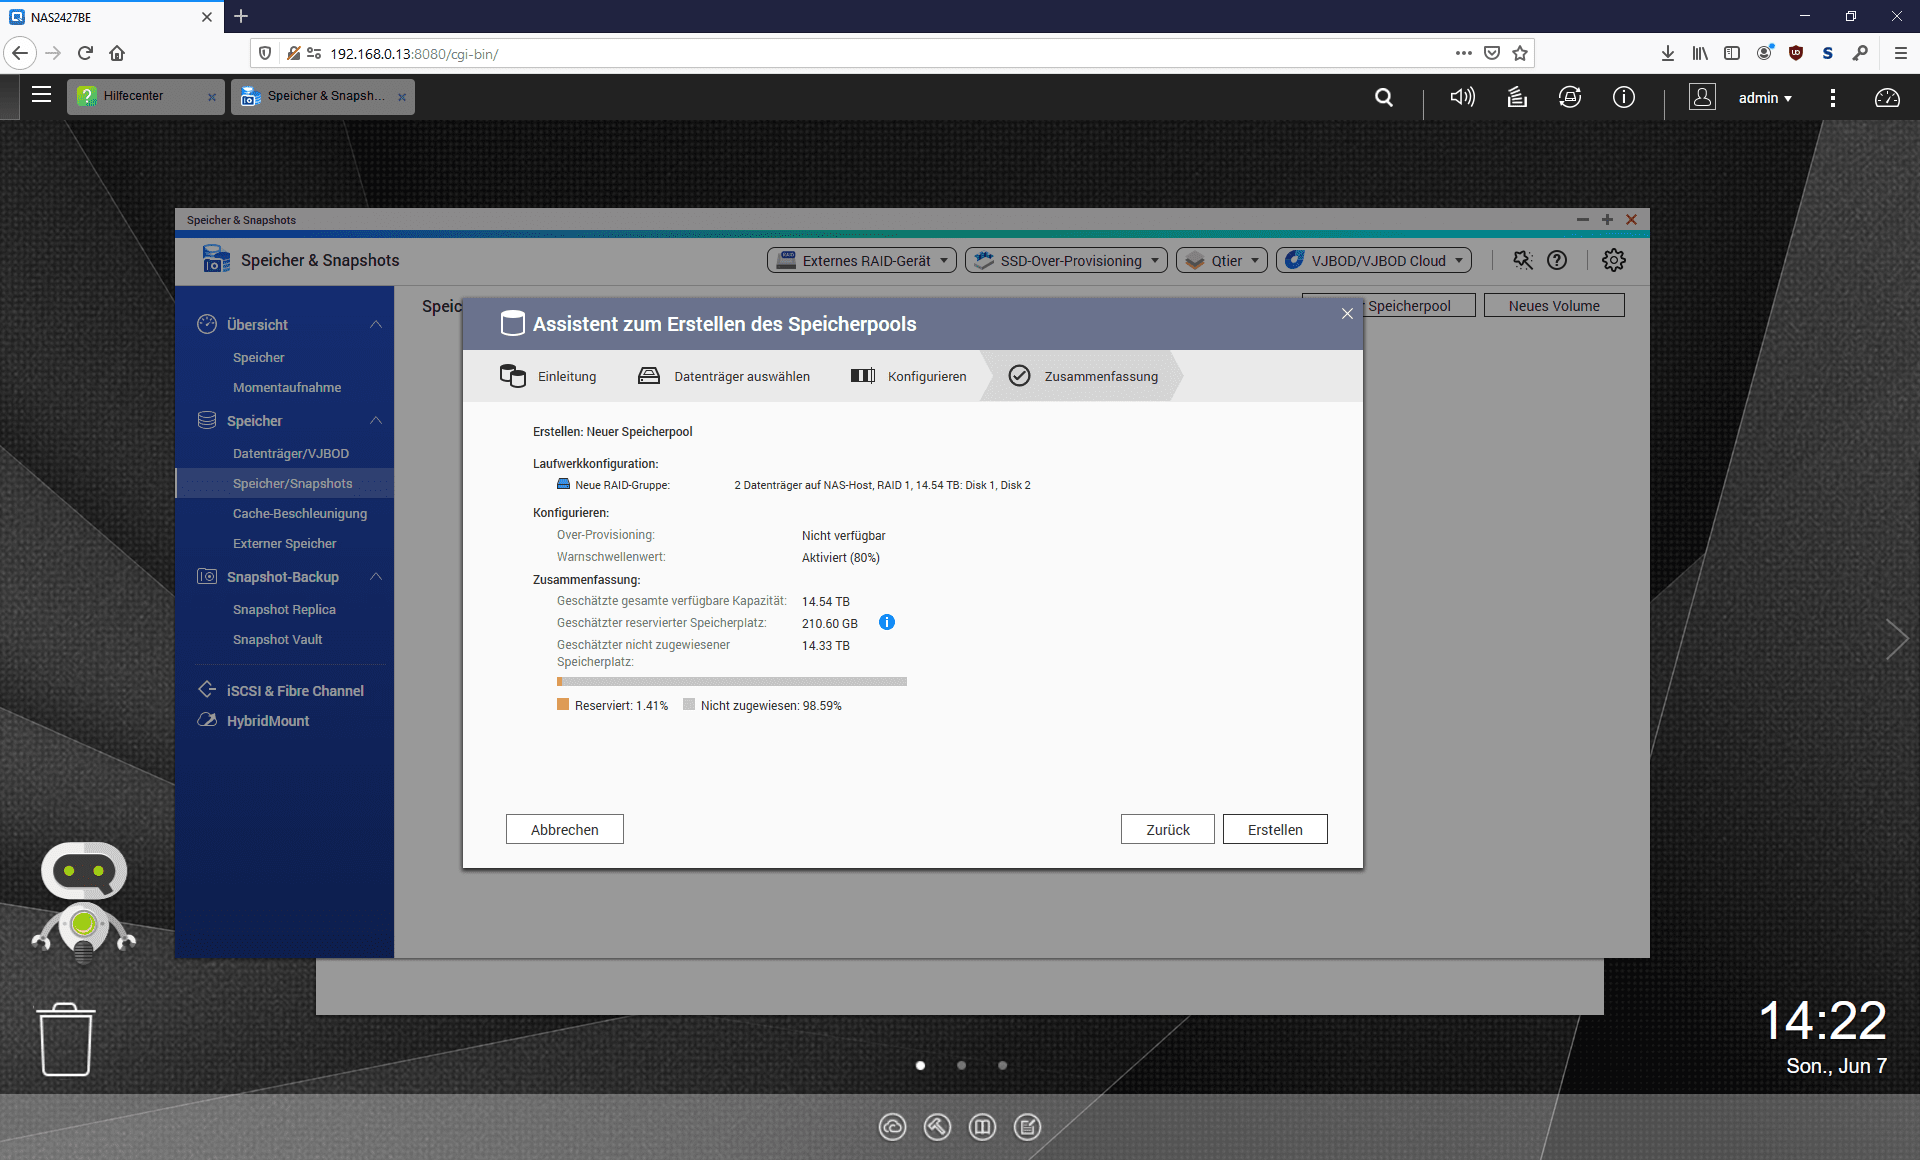
Task: Click the Erstellen button to confirm
Action: point(1275,830)
